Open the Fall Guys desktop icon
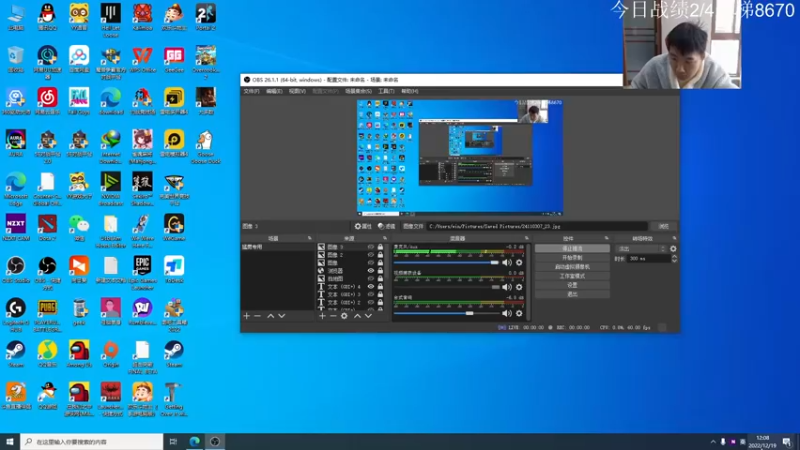800x450 pixels. pos(79,101)
